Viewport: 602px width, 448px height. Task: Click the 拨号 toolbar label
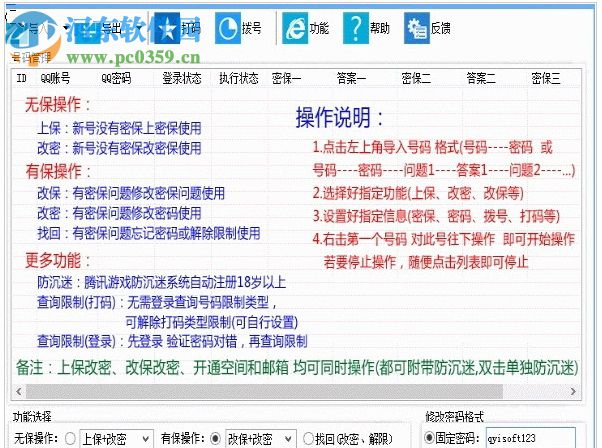pos(251,28)
